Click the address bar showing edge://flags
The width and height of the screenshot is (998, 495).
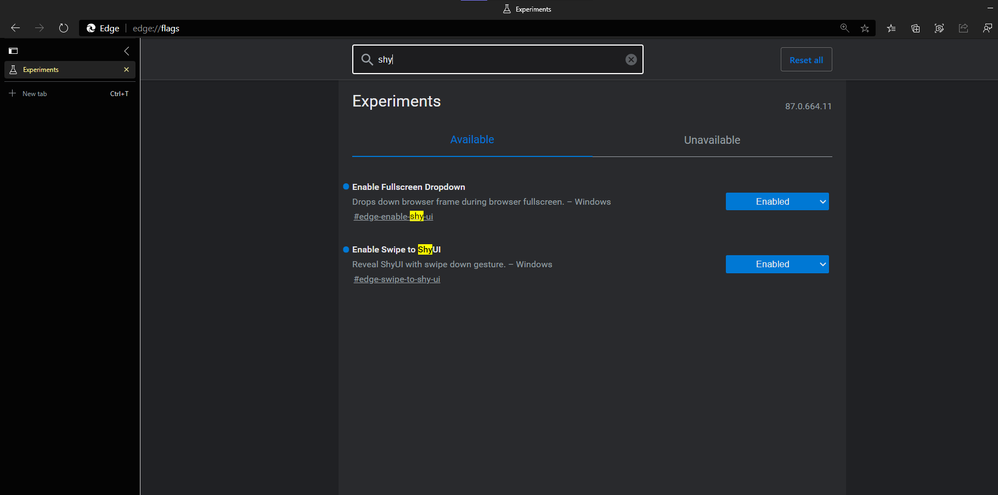pyautogui.click(x=476, y=28)
